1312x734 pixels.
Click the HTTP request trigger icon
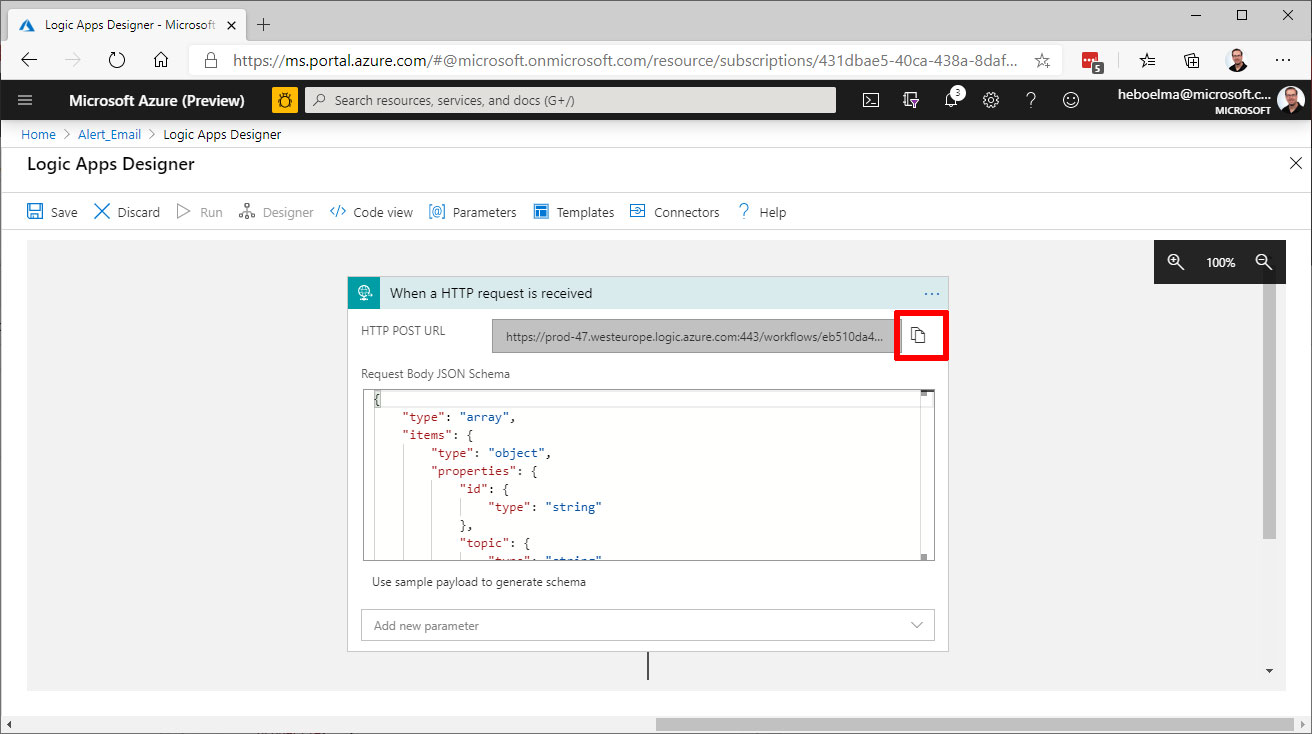click(x=364, y=293)
